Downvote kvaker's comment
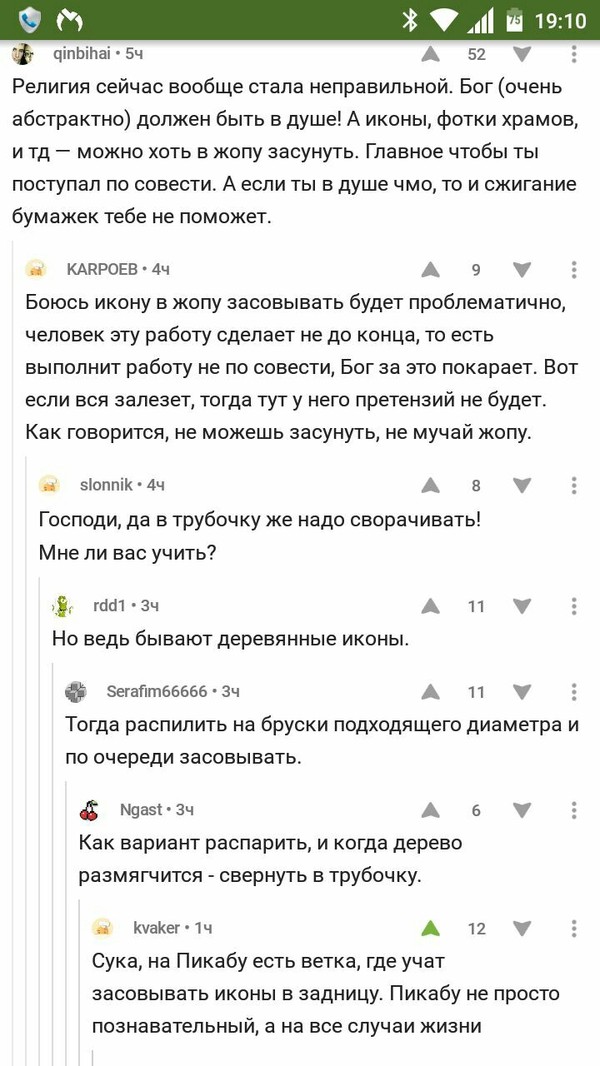The width and height of the screenshot is (600, 1066). [522, 928]
